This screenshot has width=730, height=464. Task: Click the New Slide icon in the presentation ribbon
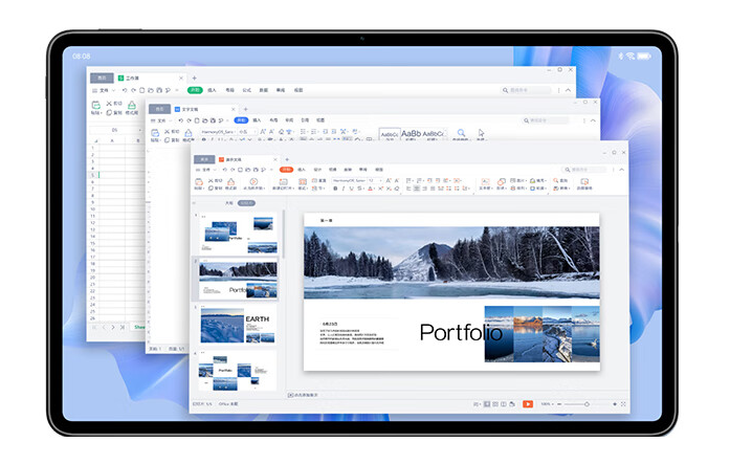(283, 181)
